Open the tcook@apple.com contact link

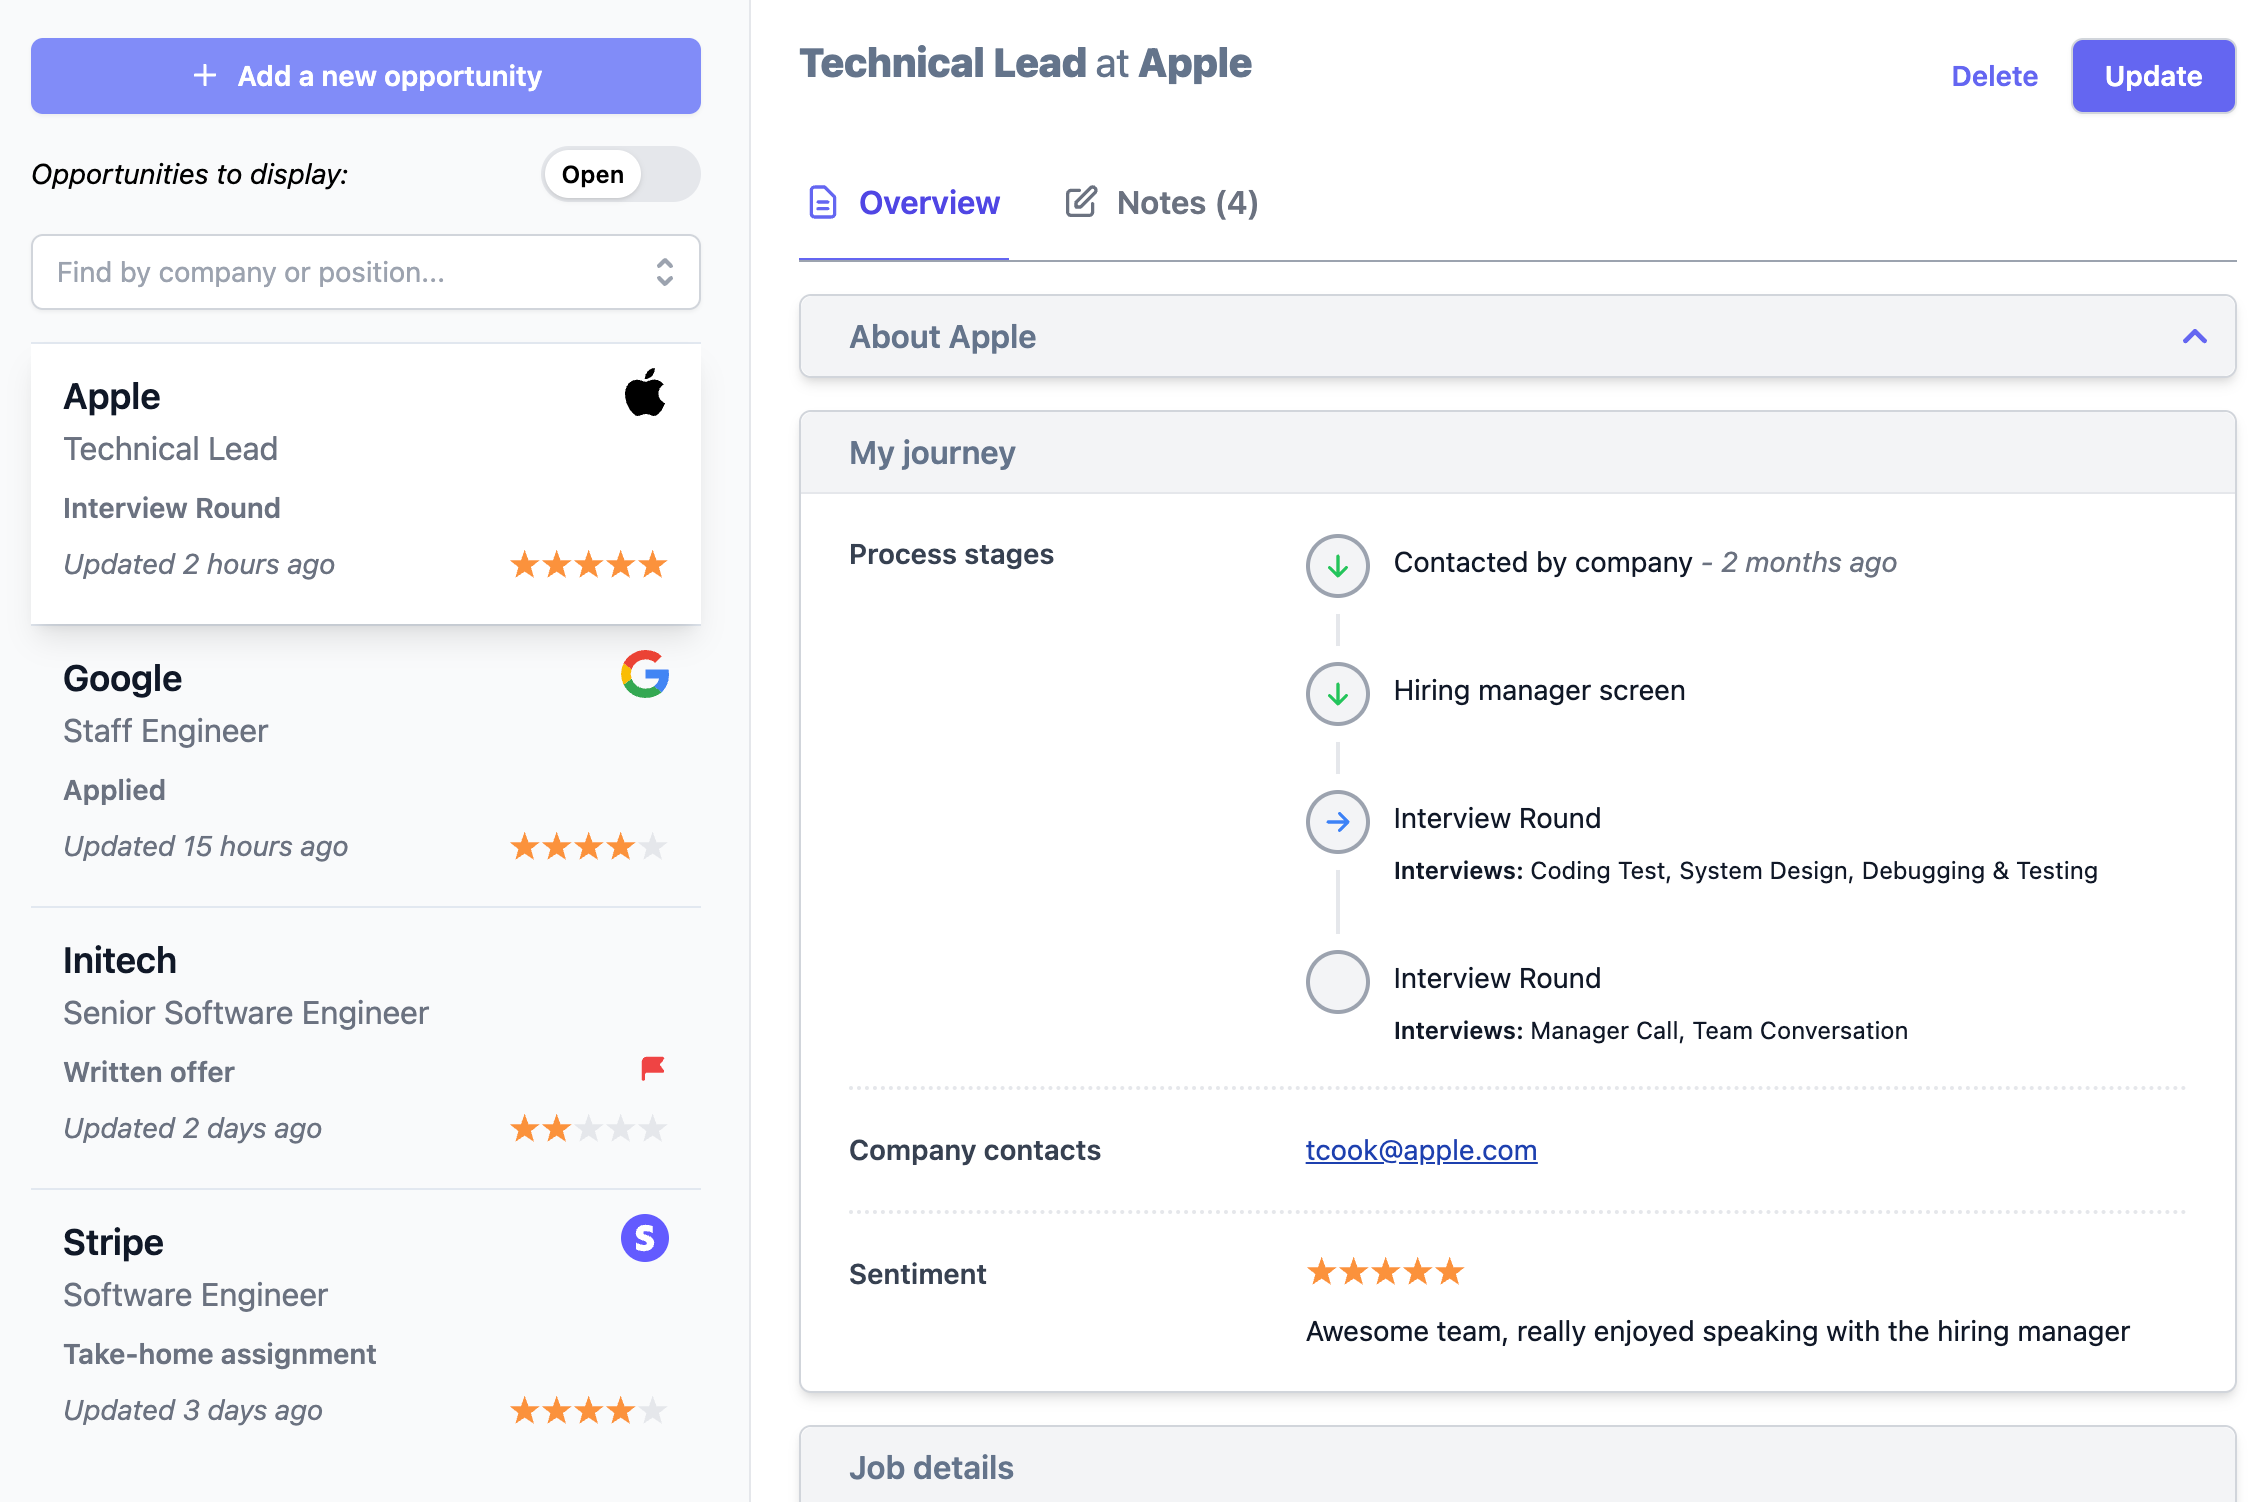click(1421, 1150)
